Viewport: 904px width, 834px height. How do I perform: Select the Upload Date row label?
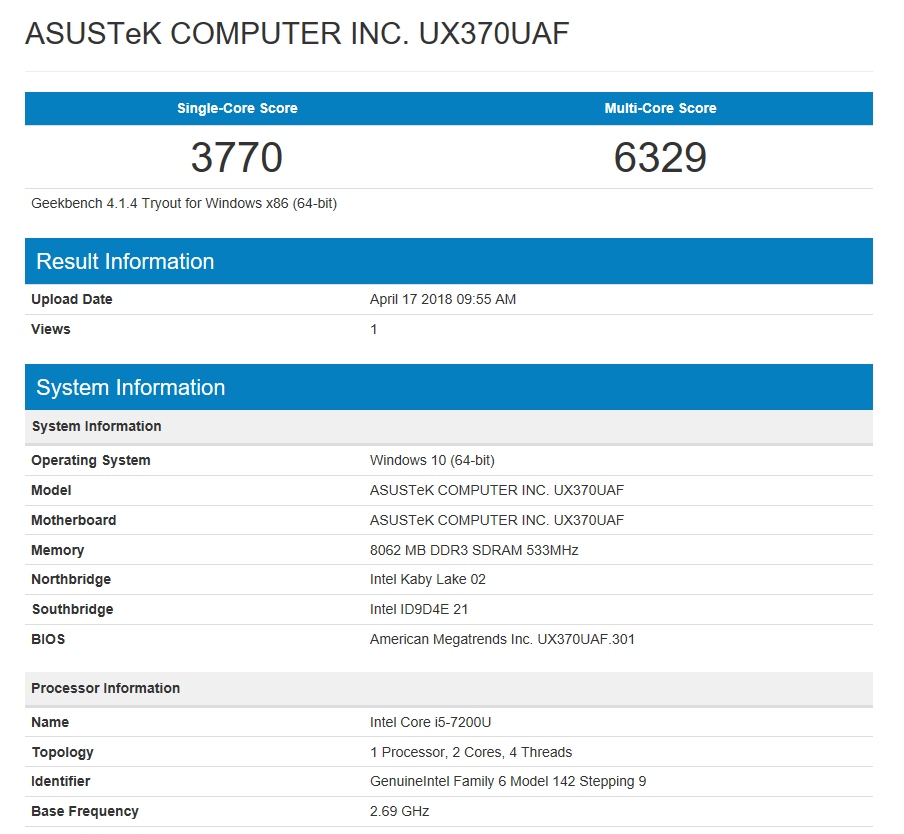pos(71,300)
